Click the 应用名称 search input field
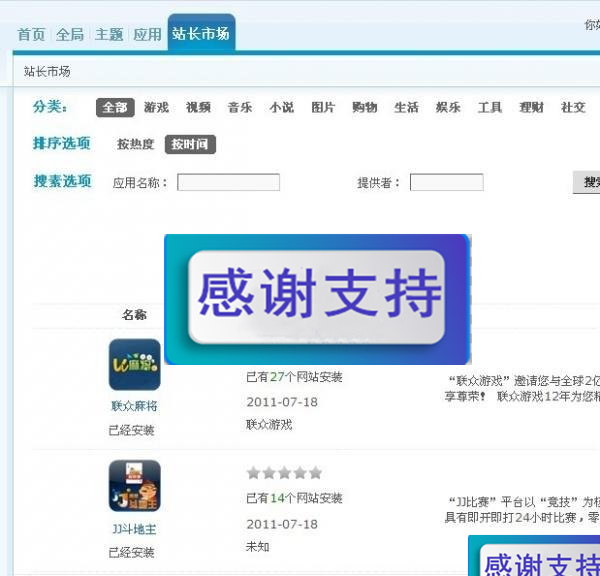600x576 pixels. click(228, 182)
